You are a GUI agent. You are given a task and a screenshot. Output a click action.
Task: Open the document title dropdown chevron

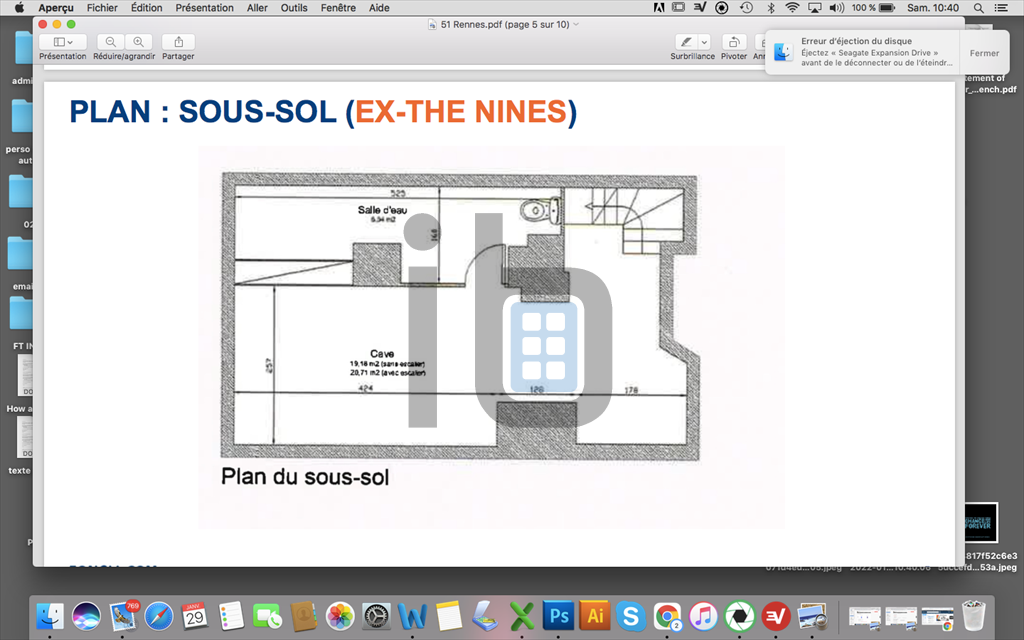(576, 24)
